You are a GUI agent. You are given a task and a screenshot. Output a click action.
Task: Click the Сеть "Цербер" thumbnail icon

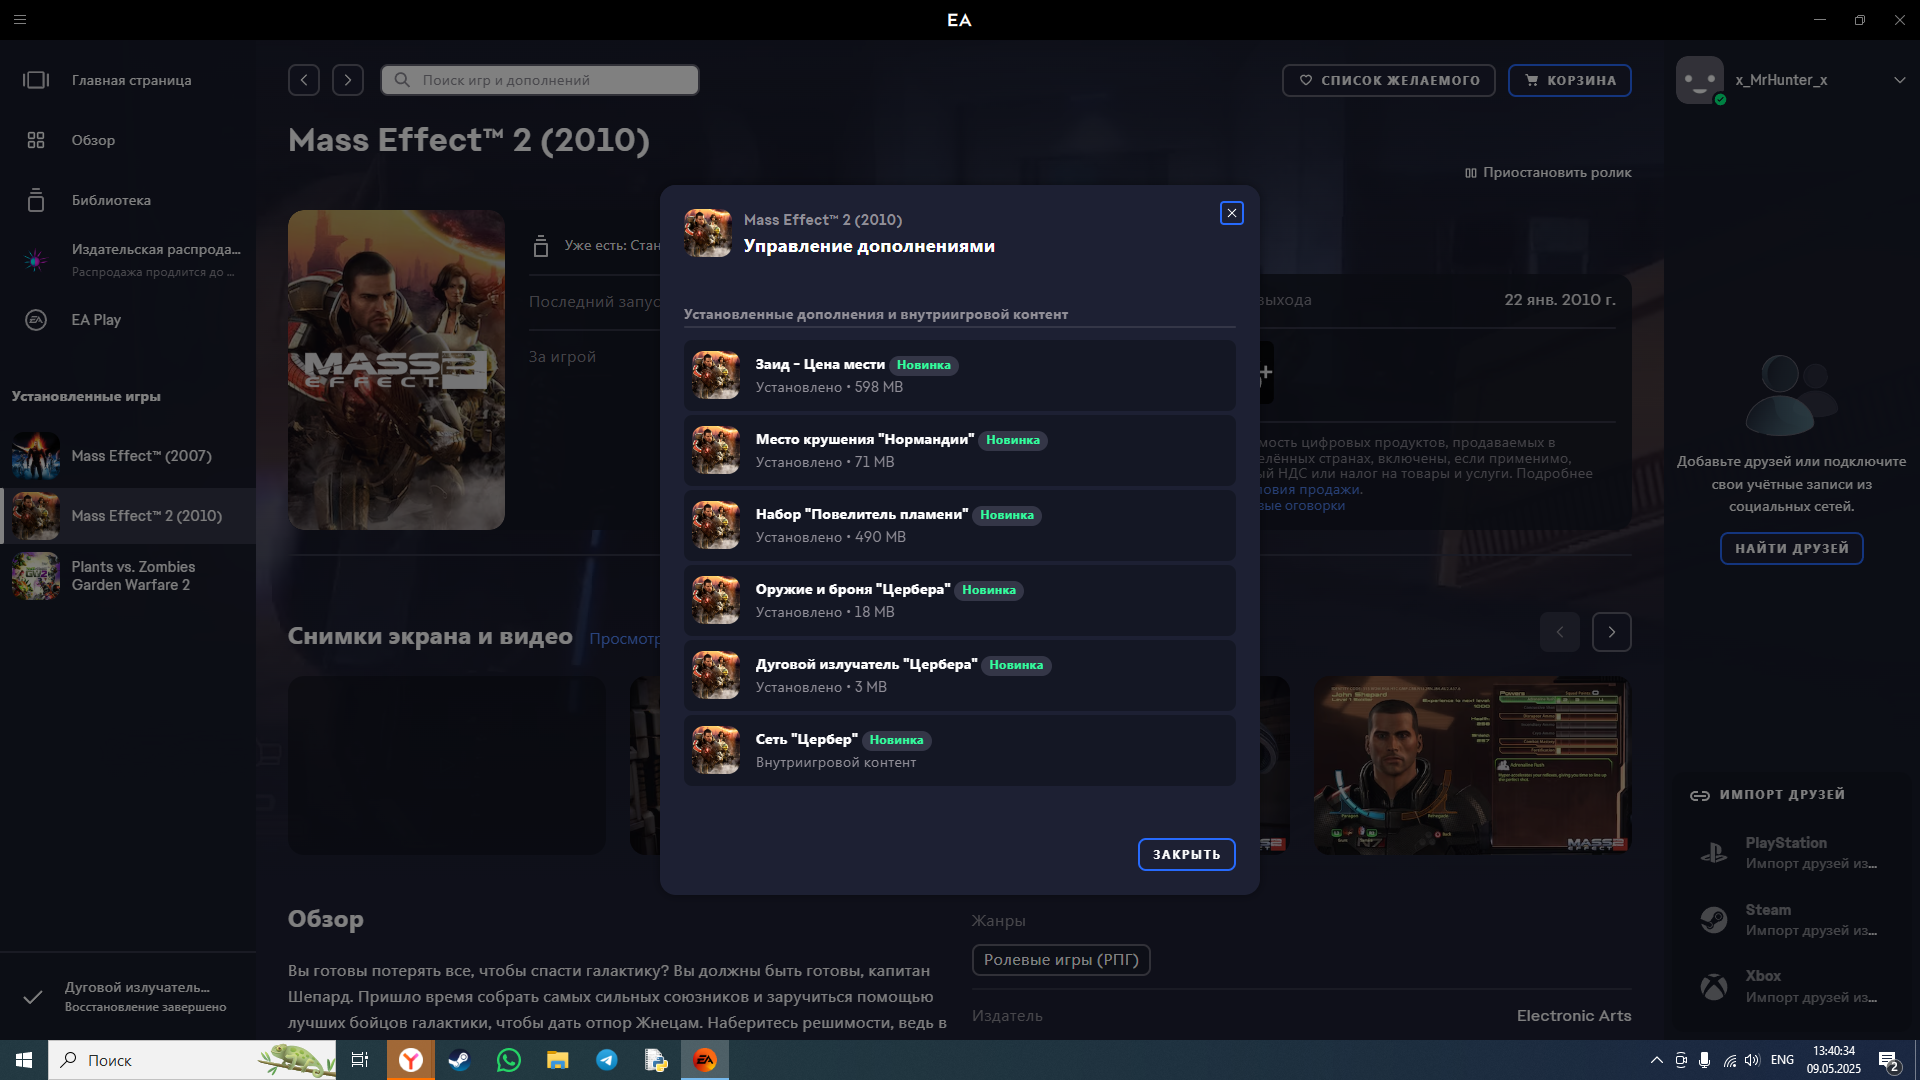pyautogui.click(x=716, y=751)
